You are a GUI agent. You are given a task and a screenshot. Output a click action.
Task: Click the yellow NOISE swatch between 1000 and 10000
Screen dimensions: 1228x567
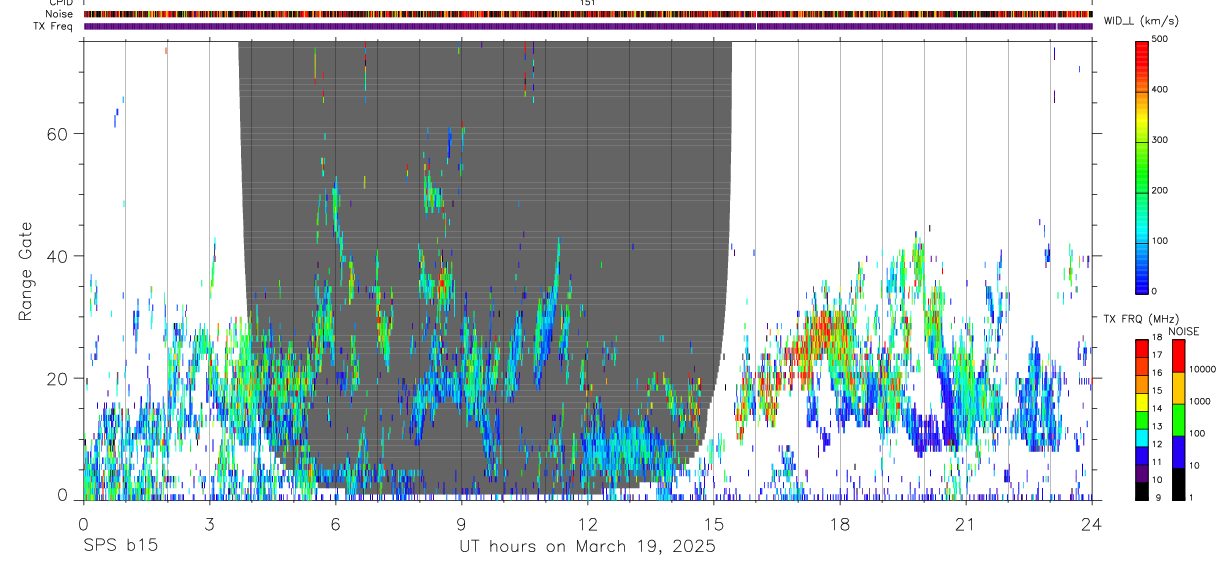1178,388
